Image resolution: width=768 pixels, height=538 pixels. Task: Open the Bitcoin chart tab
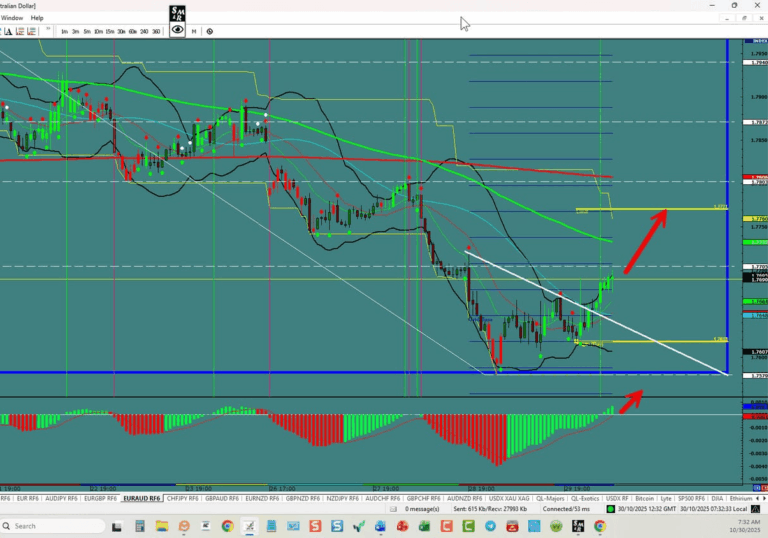[x=645, y=498]
